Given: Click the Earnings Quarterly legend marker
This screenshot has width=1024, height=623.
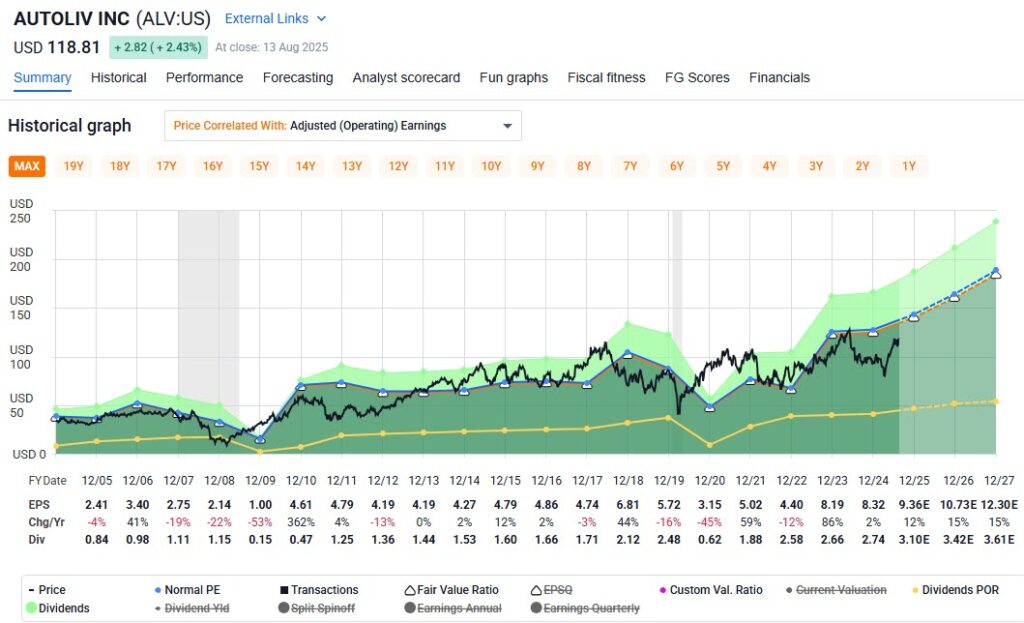Looking at the screenshot, I should [x=536, y=606].
